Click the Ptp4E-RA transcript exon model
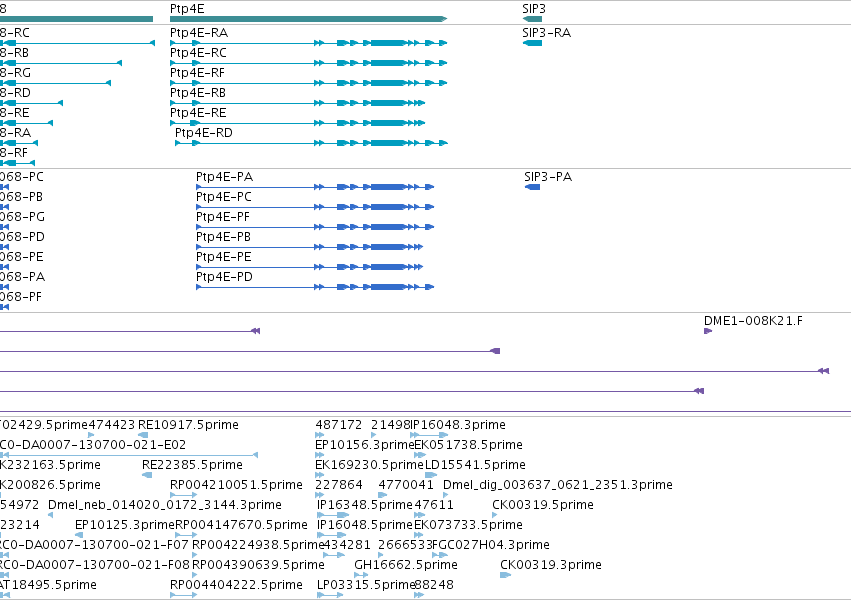 click(x=308, y=43)
